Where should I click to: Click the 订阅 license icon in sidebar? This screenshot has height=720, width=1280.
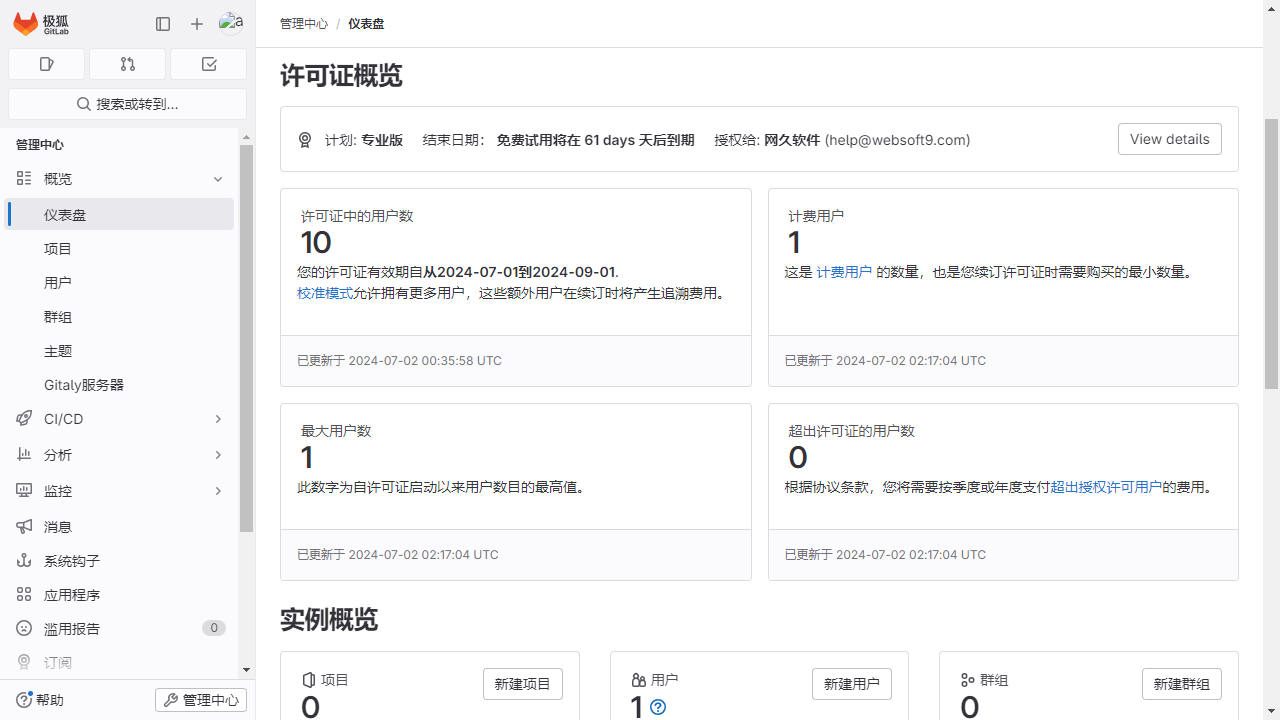coord(24,662)
